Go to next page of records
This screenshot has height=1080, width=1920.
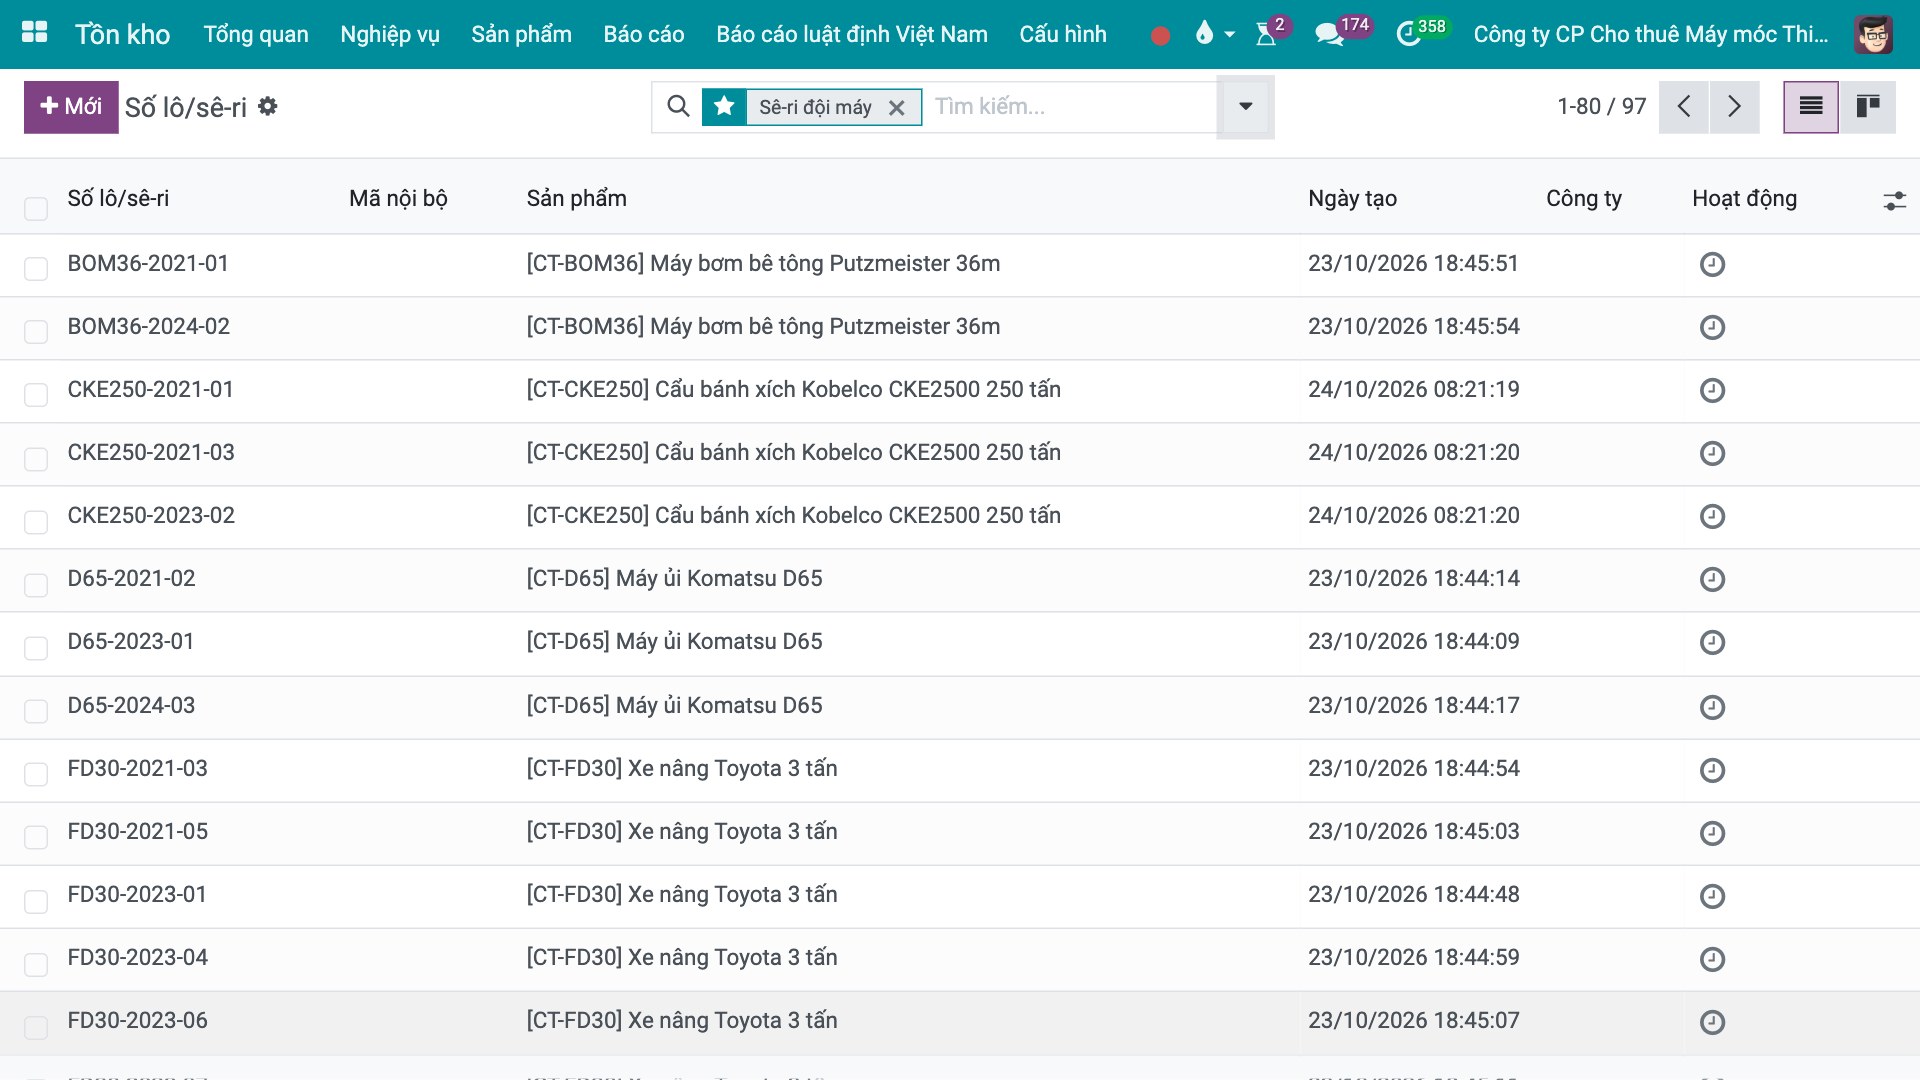(x=1734, y=106)
